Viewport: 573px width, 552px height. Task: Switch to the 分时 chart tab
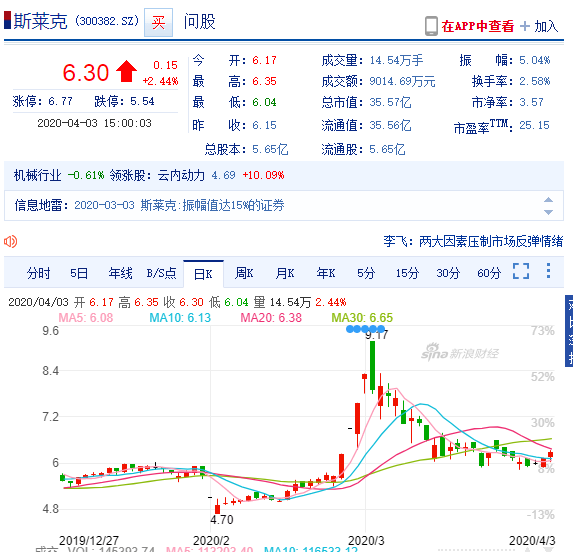[x=38, y=273]
